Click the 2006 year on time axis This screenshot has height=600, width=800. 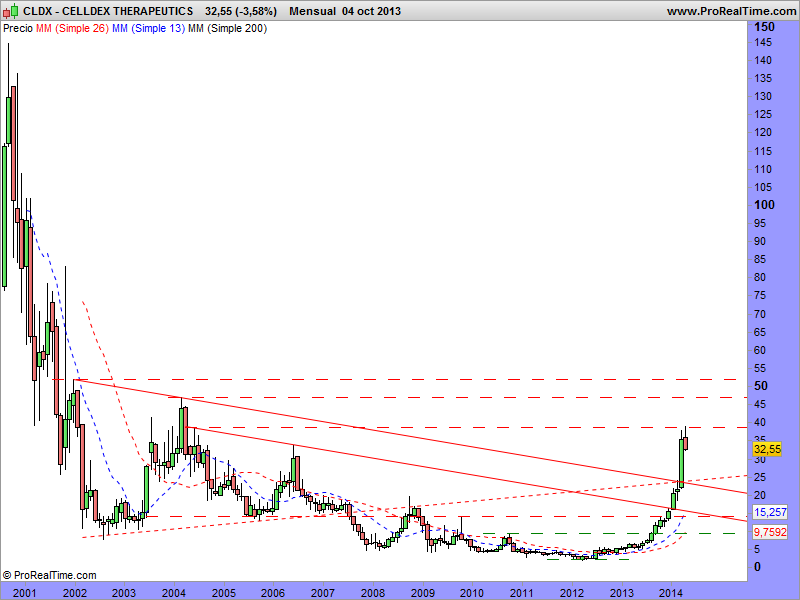point(273,593)
